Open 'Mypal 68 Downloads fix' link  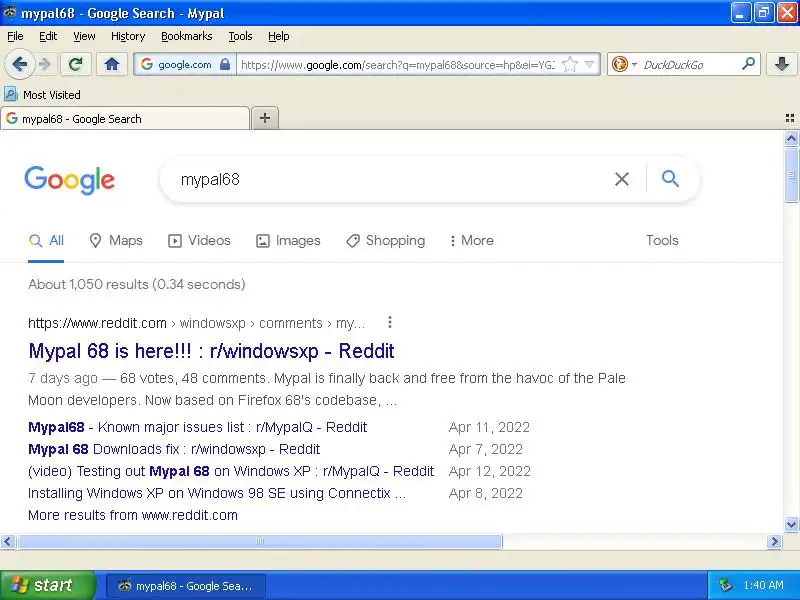pyautogui.click(x=174, y=449)
